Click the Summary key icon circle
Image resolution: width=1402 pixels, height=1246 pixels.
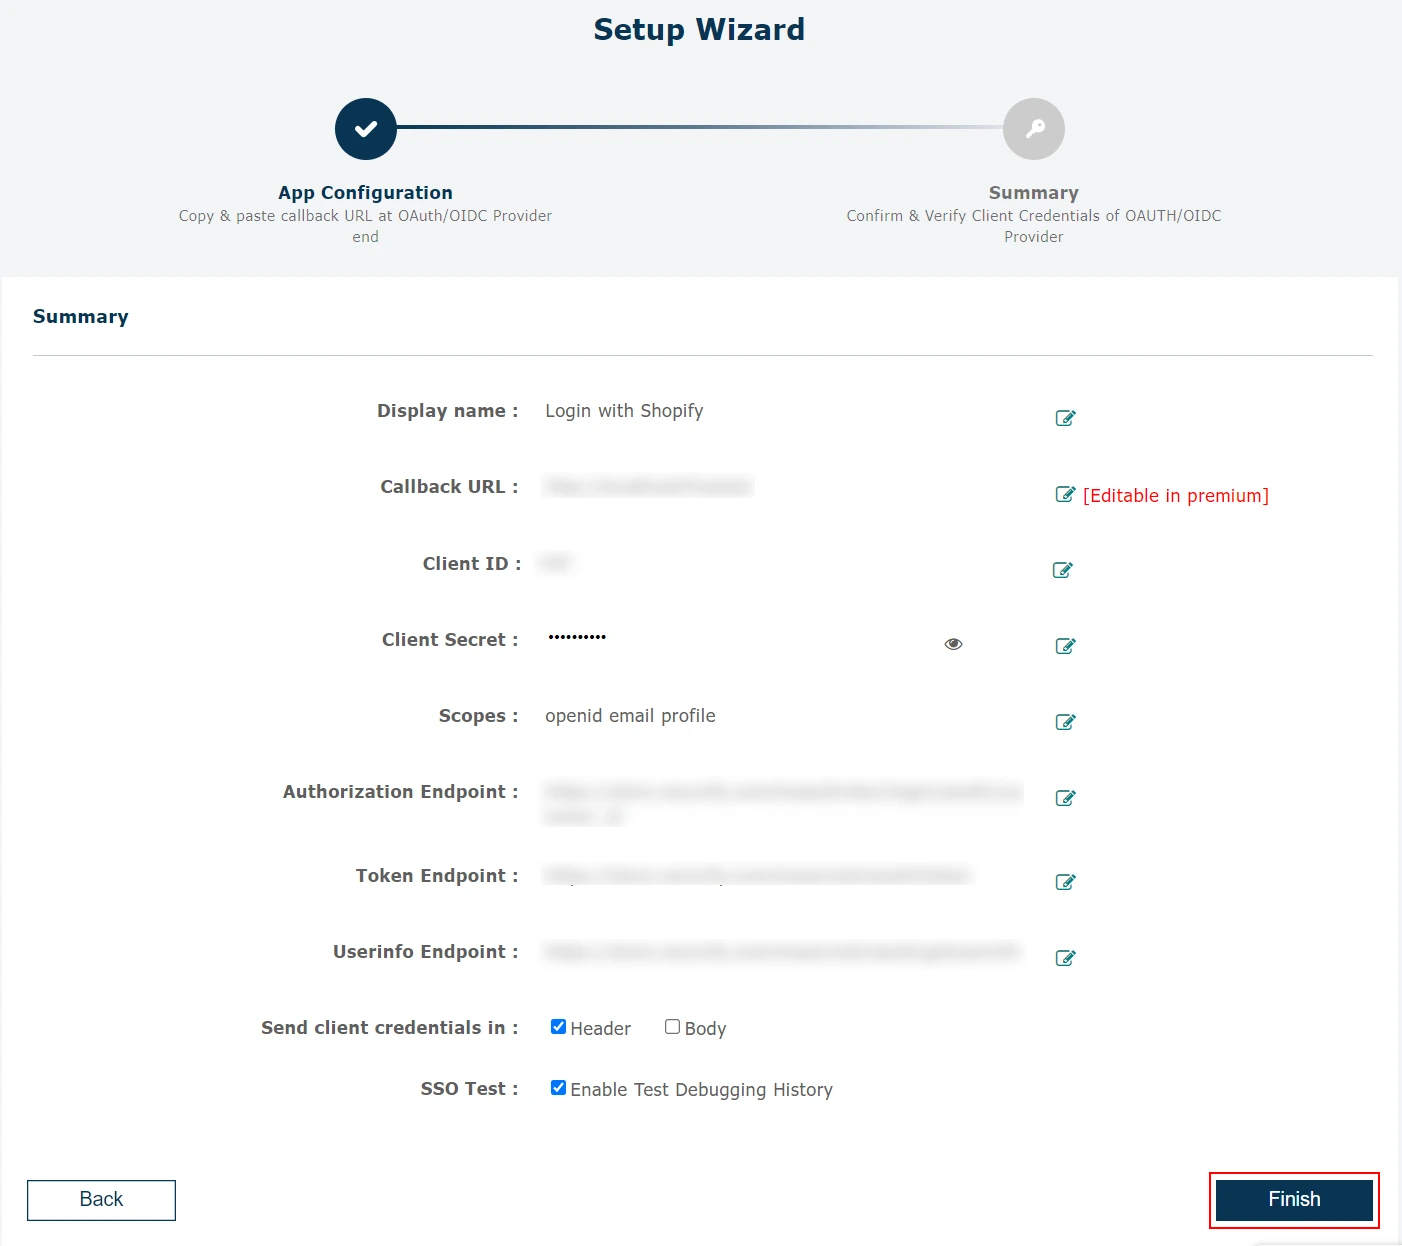[1033, 128]
